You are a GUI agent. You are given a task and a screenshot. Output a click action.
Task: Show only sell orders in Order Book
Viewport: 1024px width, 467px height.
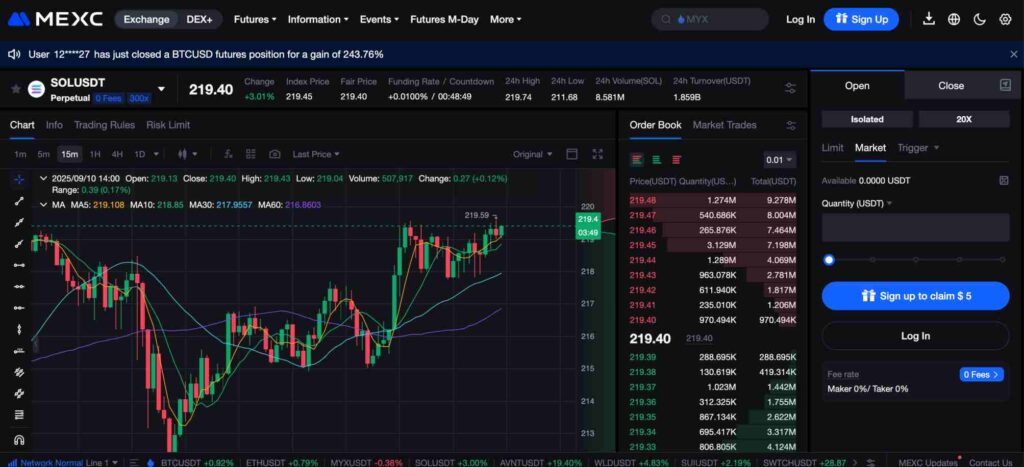677,159
